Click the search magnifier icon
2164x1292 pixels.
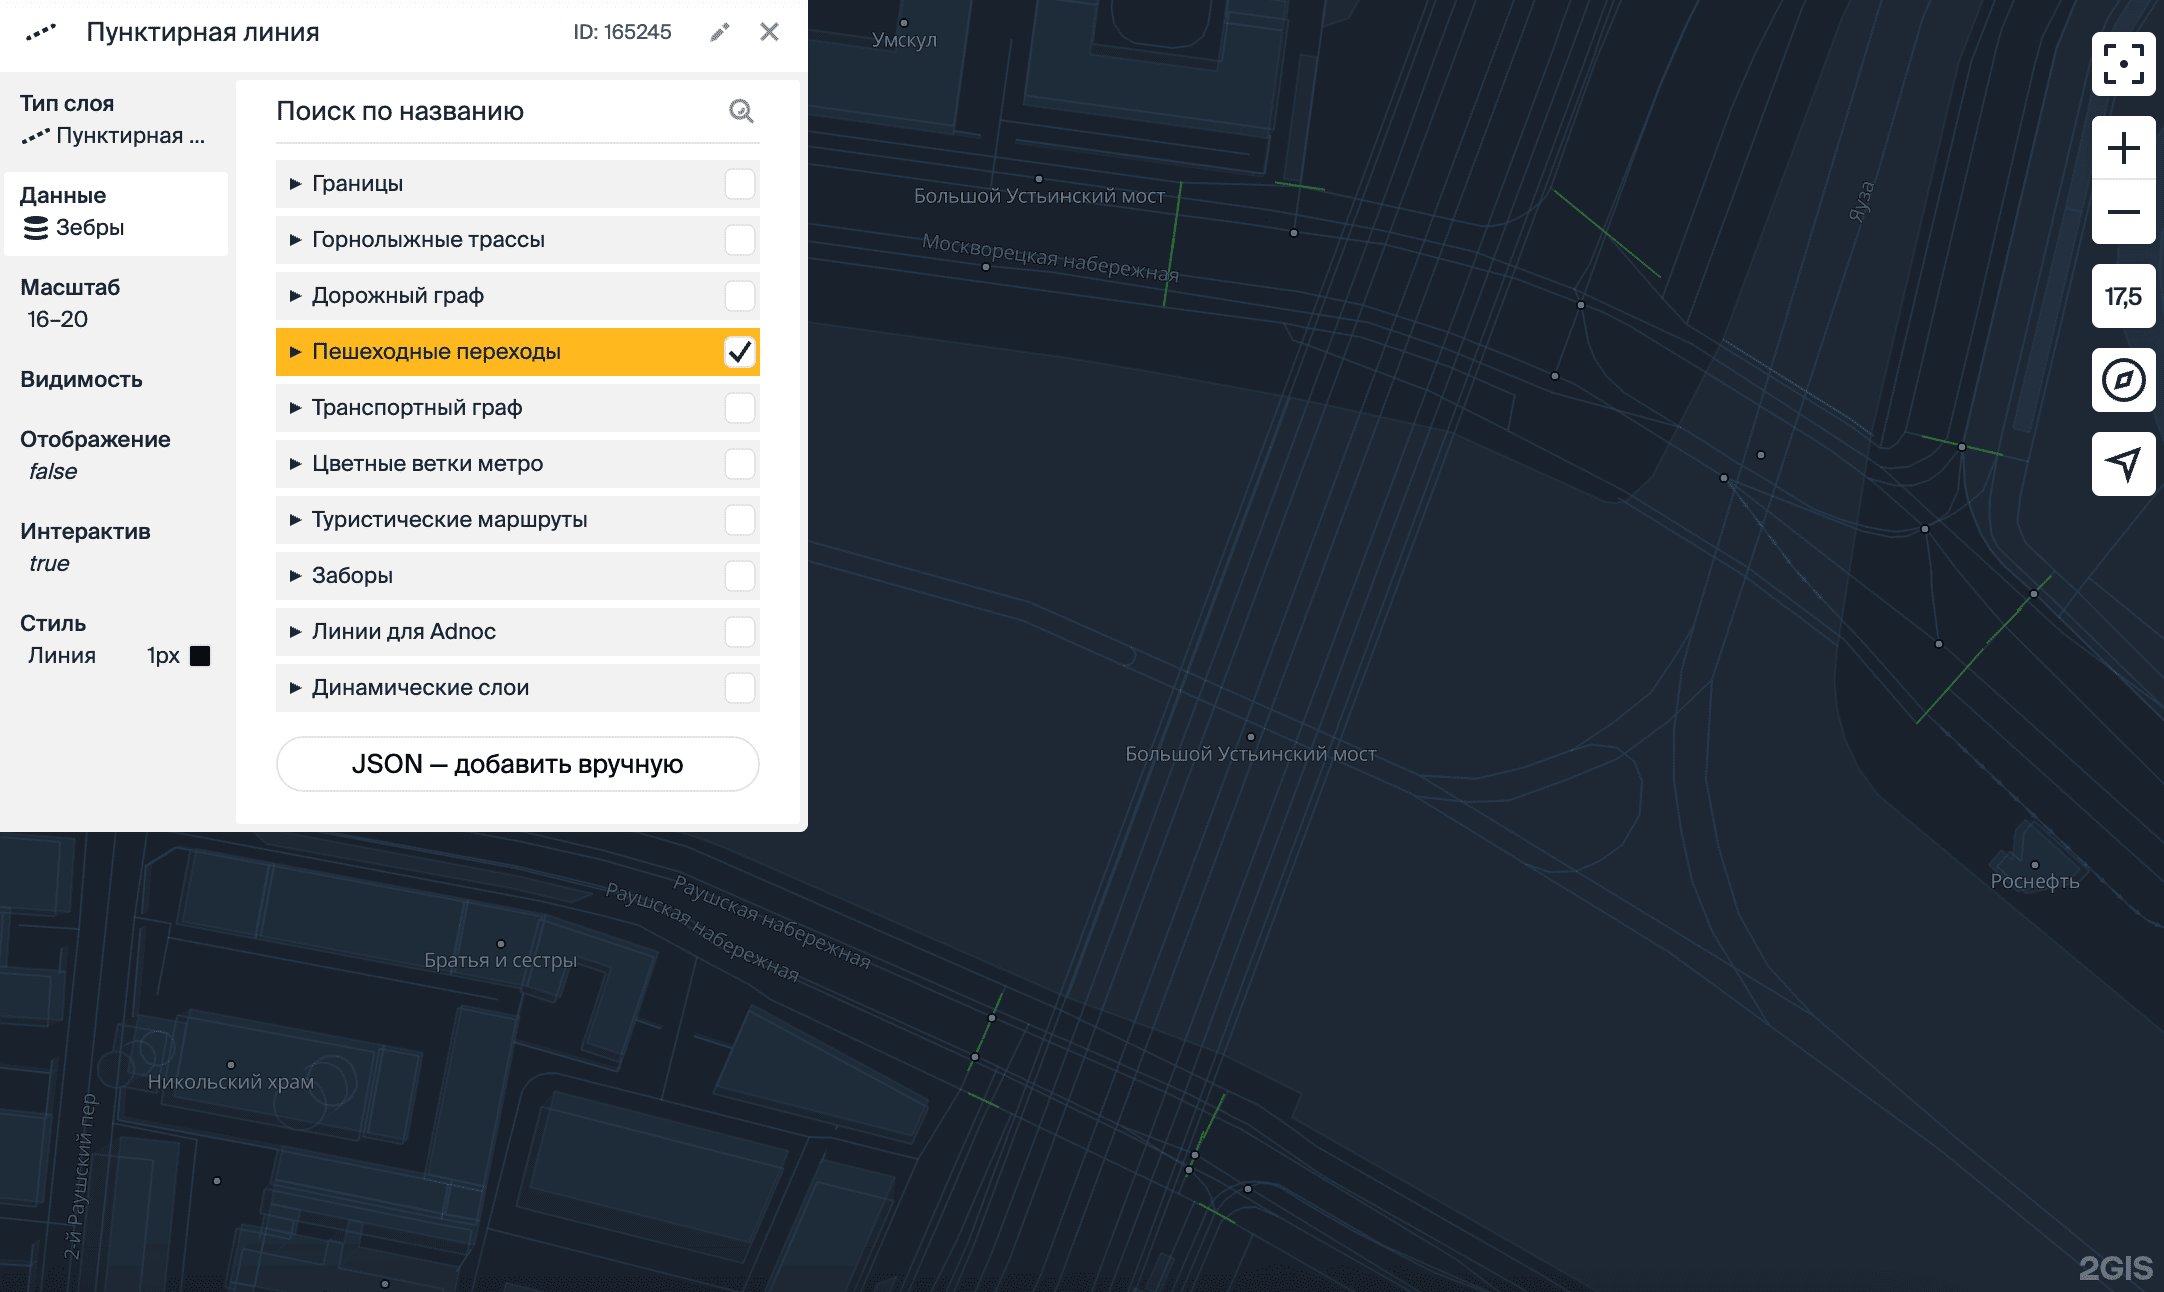tap(741, 111)
